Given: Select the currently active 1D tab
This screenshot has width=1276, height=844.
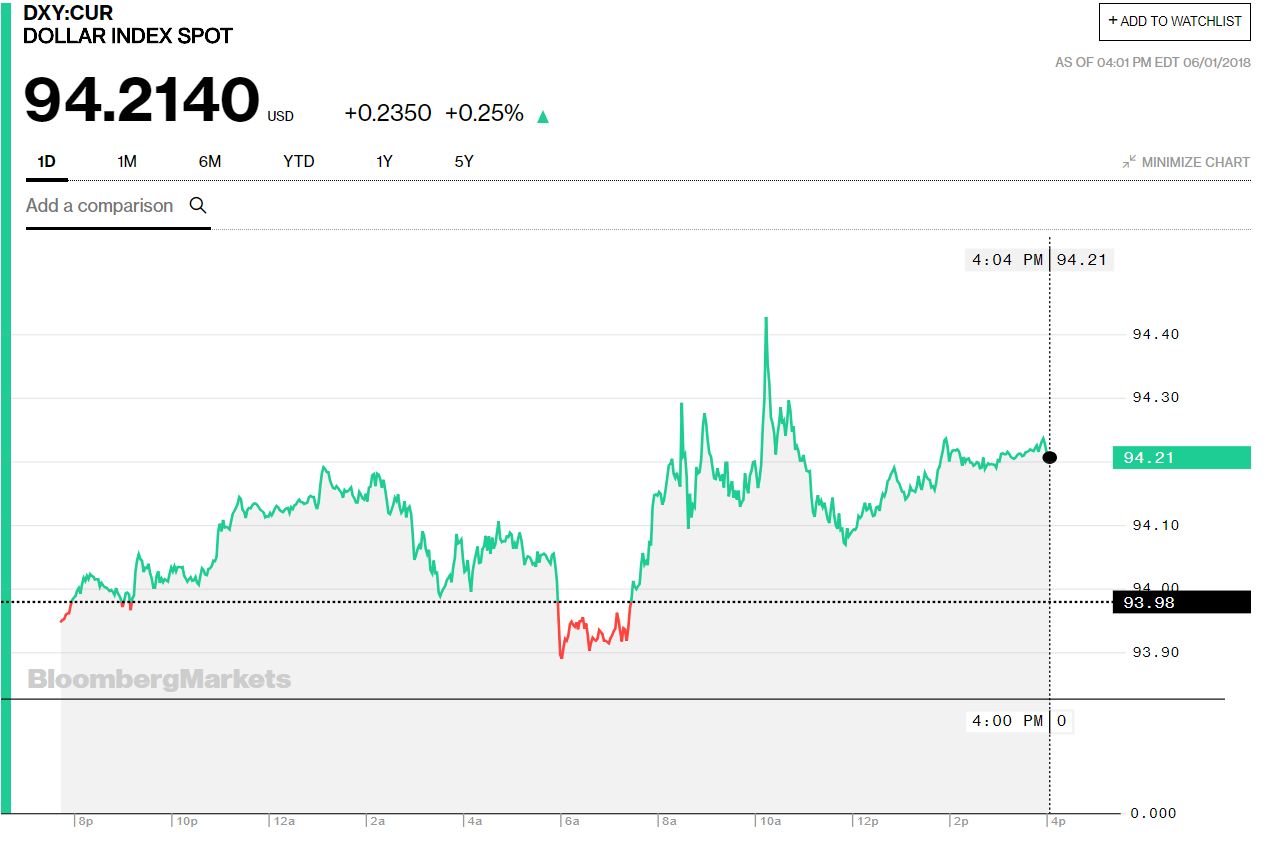Looking at the screenshot, I should coord(46,161).
